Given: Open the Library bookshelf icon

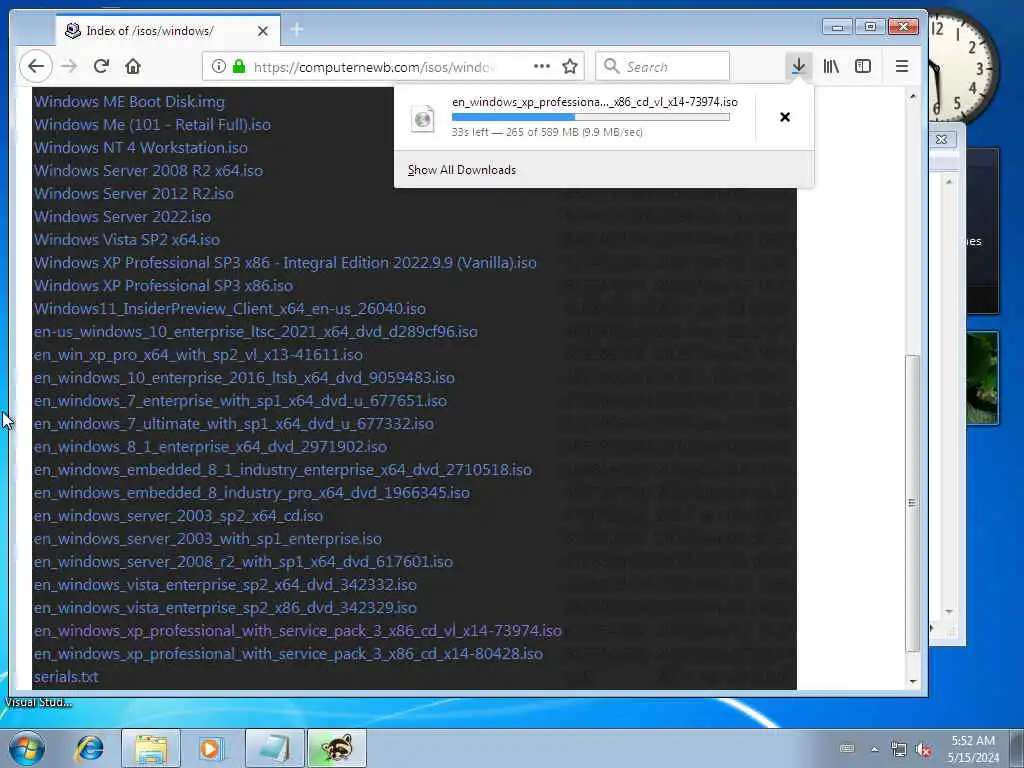Looking at the screenshot, I should [x=831, y=66].
